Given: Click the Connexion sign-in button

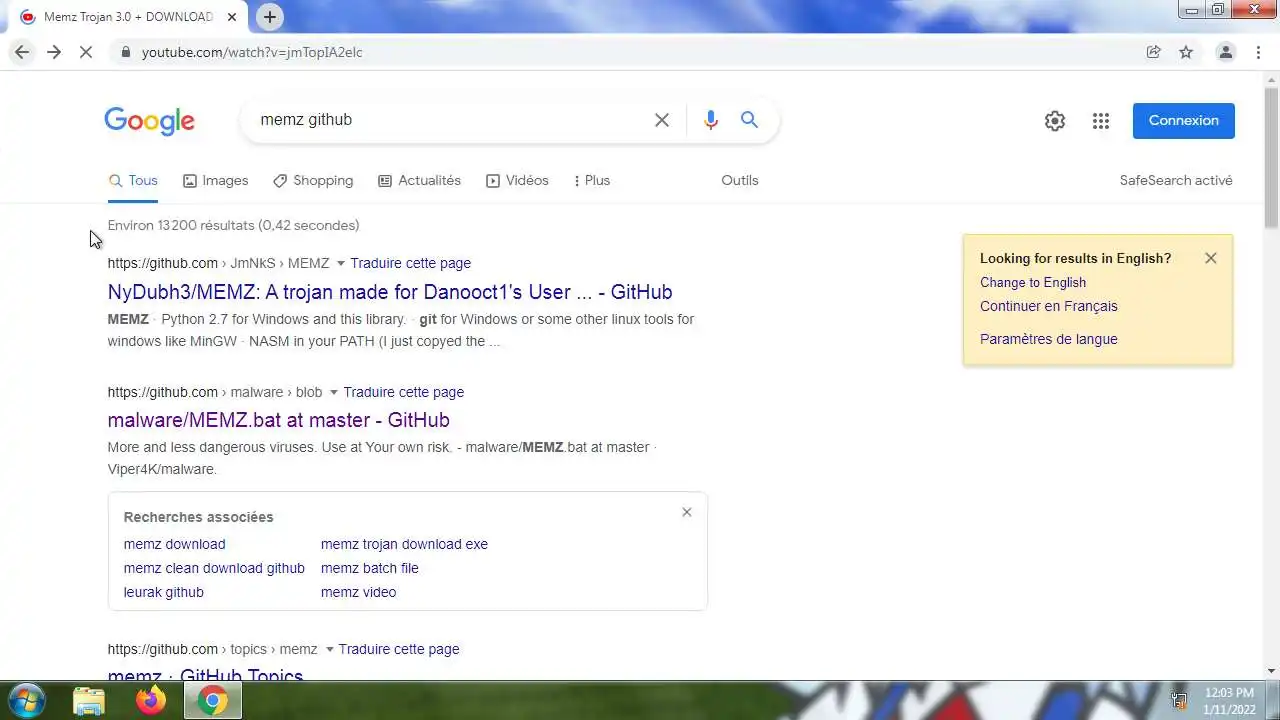Looking at the screenshot, I should tap(1183, 121).
